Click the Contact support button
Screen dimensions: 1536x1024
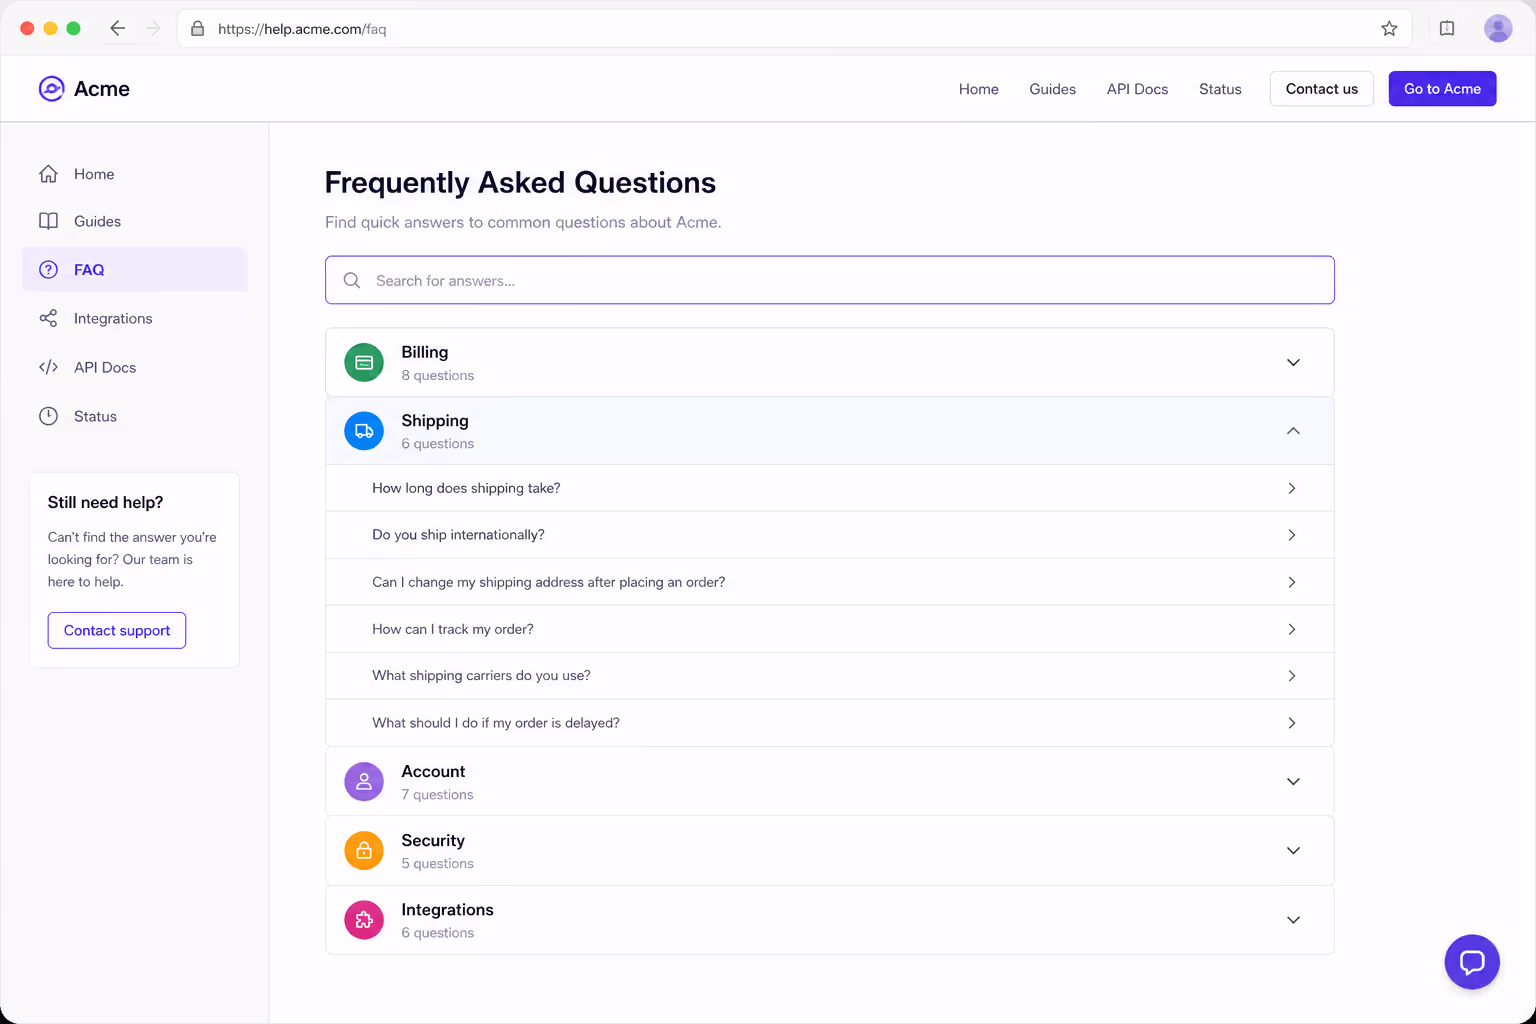(117, 630)
